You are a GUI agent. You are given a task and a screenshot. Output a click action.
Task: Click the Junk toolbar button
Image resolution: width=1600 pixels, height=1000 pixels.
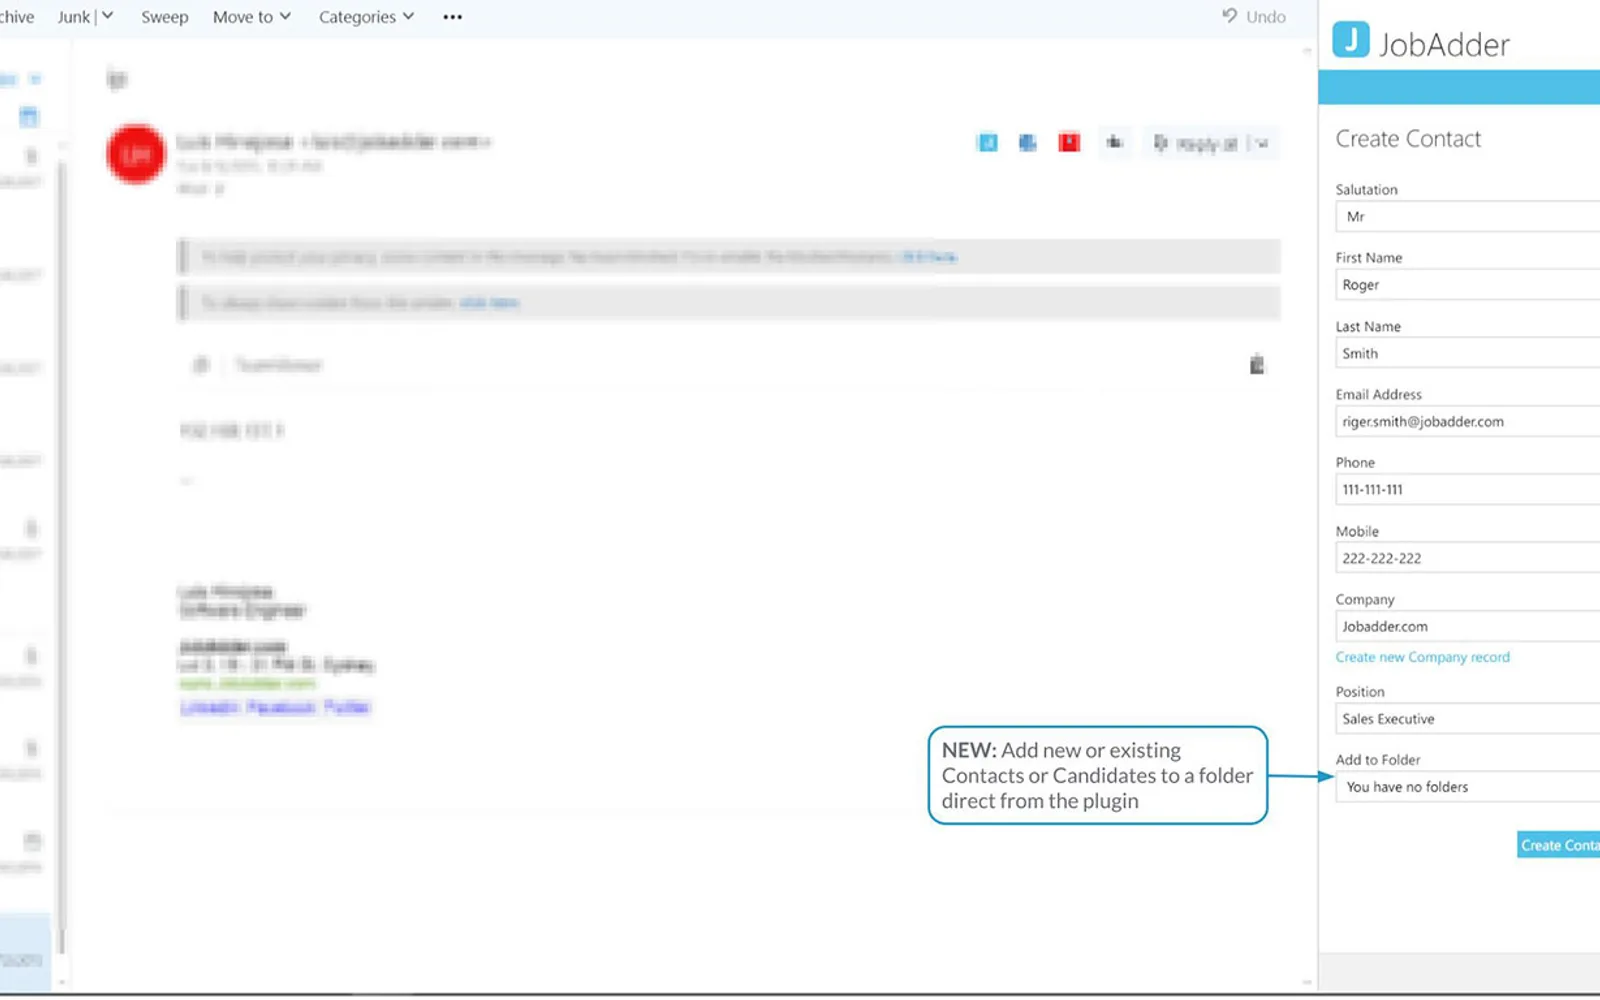[74, 17]
